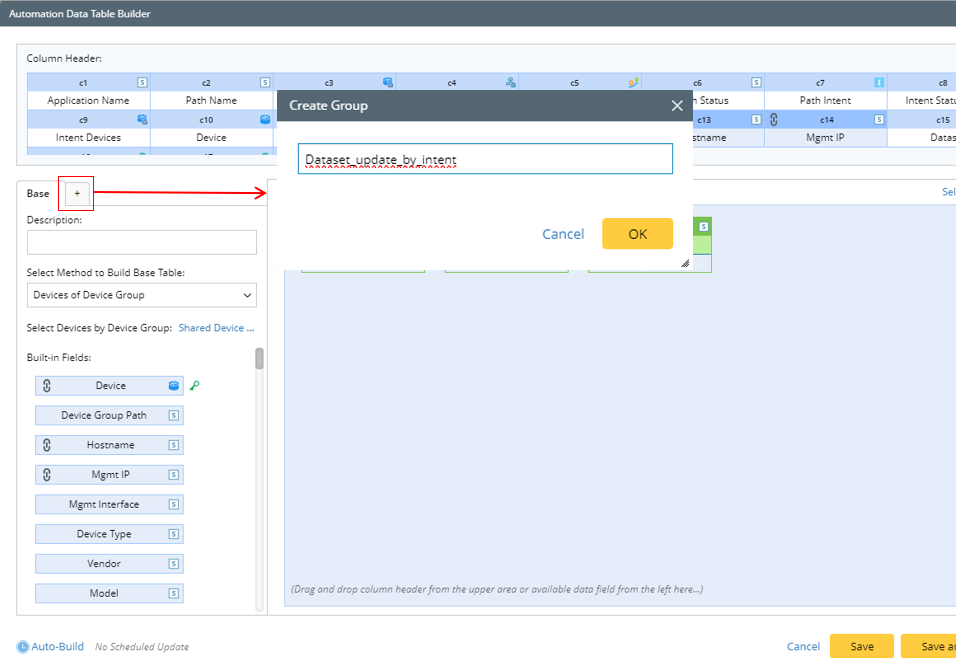Click the link icon on Mgmt IP field
956x658 pixels.
tap(47, 474)
